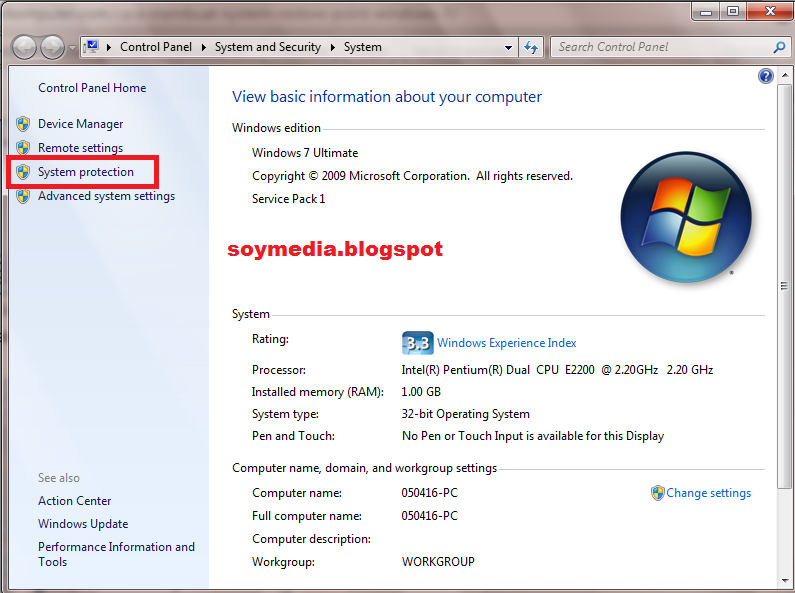Image resolution: width=795 pixels, height=593 pixels.
Task: Click the Refresh button in address bar
Action: click(531, 48)
